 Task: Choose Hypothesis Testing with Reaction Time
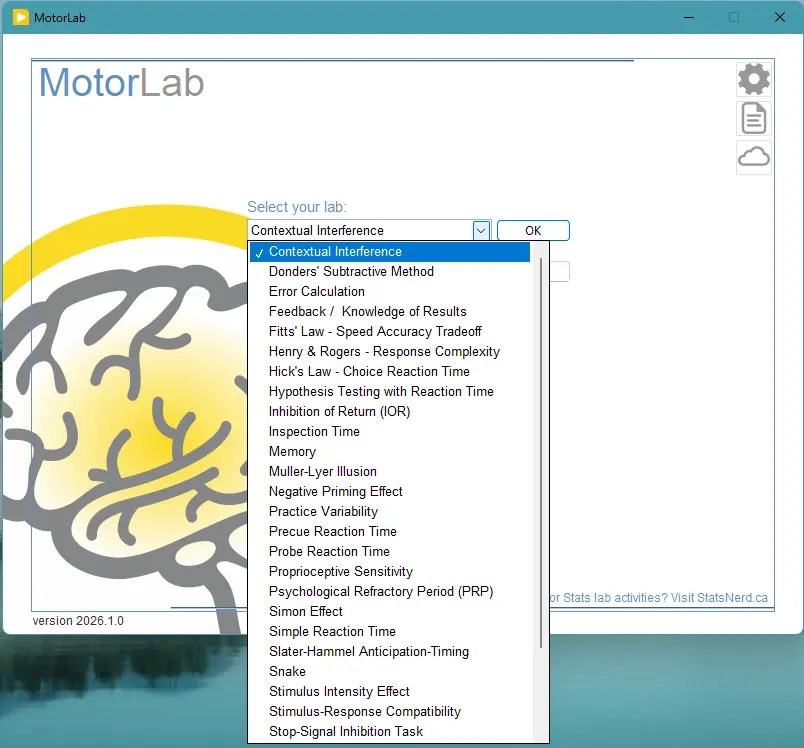click(x=390, y=392)
